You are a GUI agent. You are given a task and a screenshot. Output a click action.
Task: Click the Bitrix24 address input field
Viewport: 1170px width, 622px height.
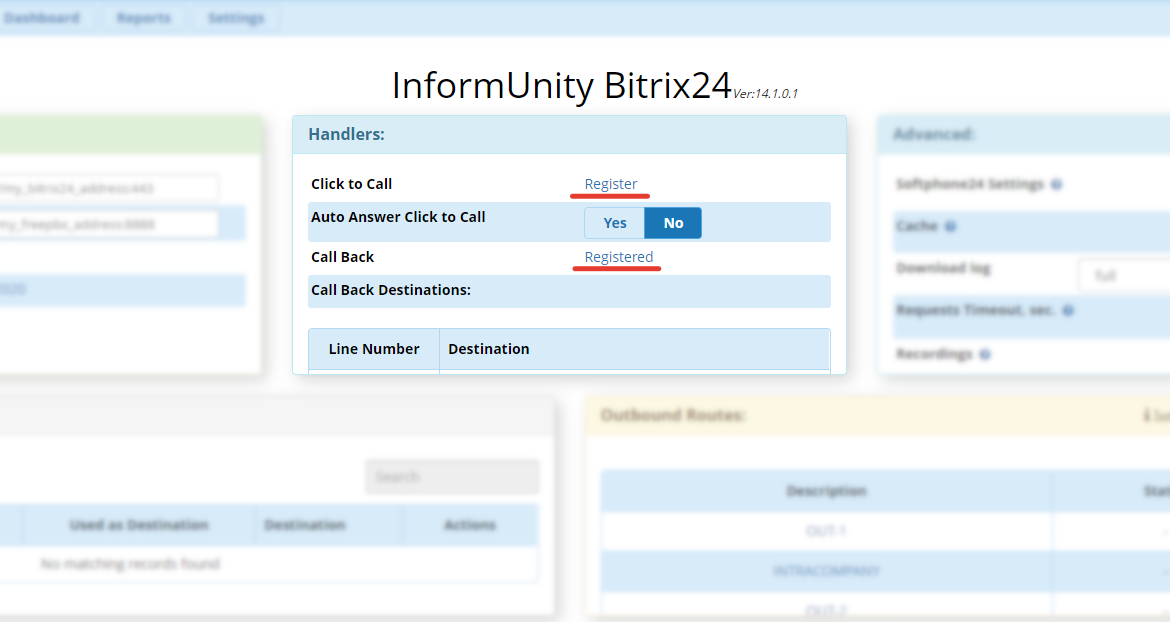point(109,189)
